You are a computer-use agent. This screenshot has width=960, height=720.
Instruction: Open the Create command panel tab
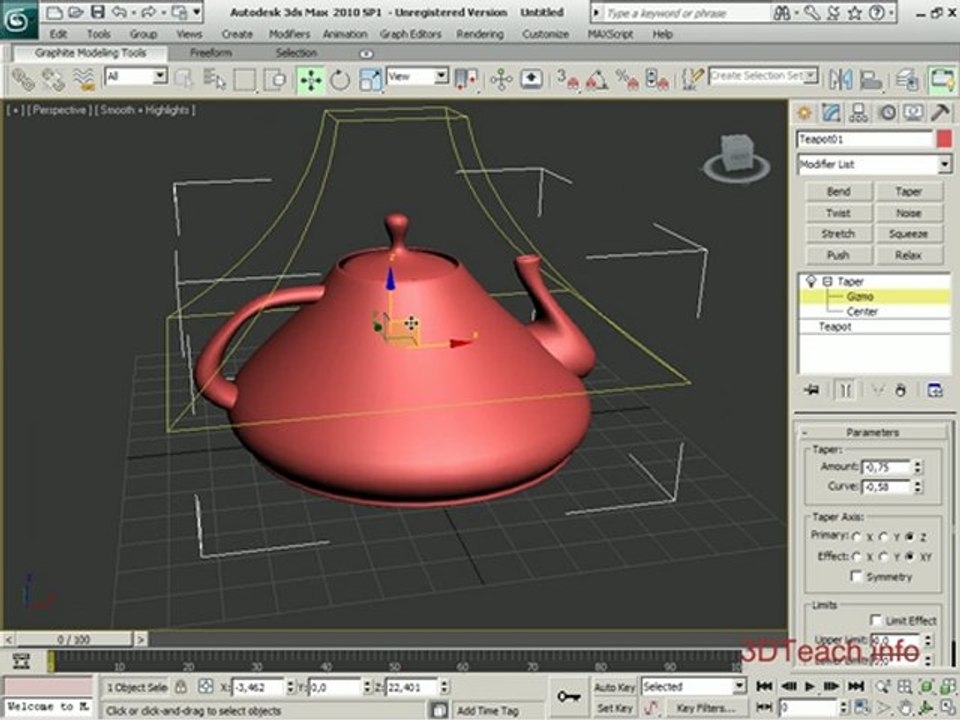click(x=804, y=113)
